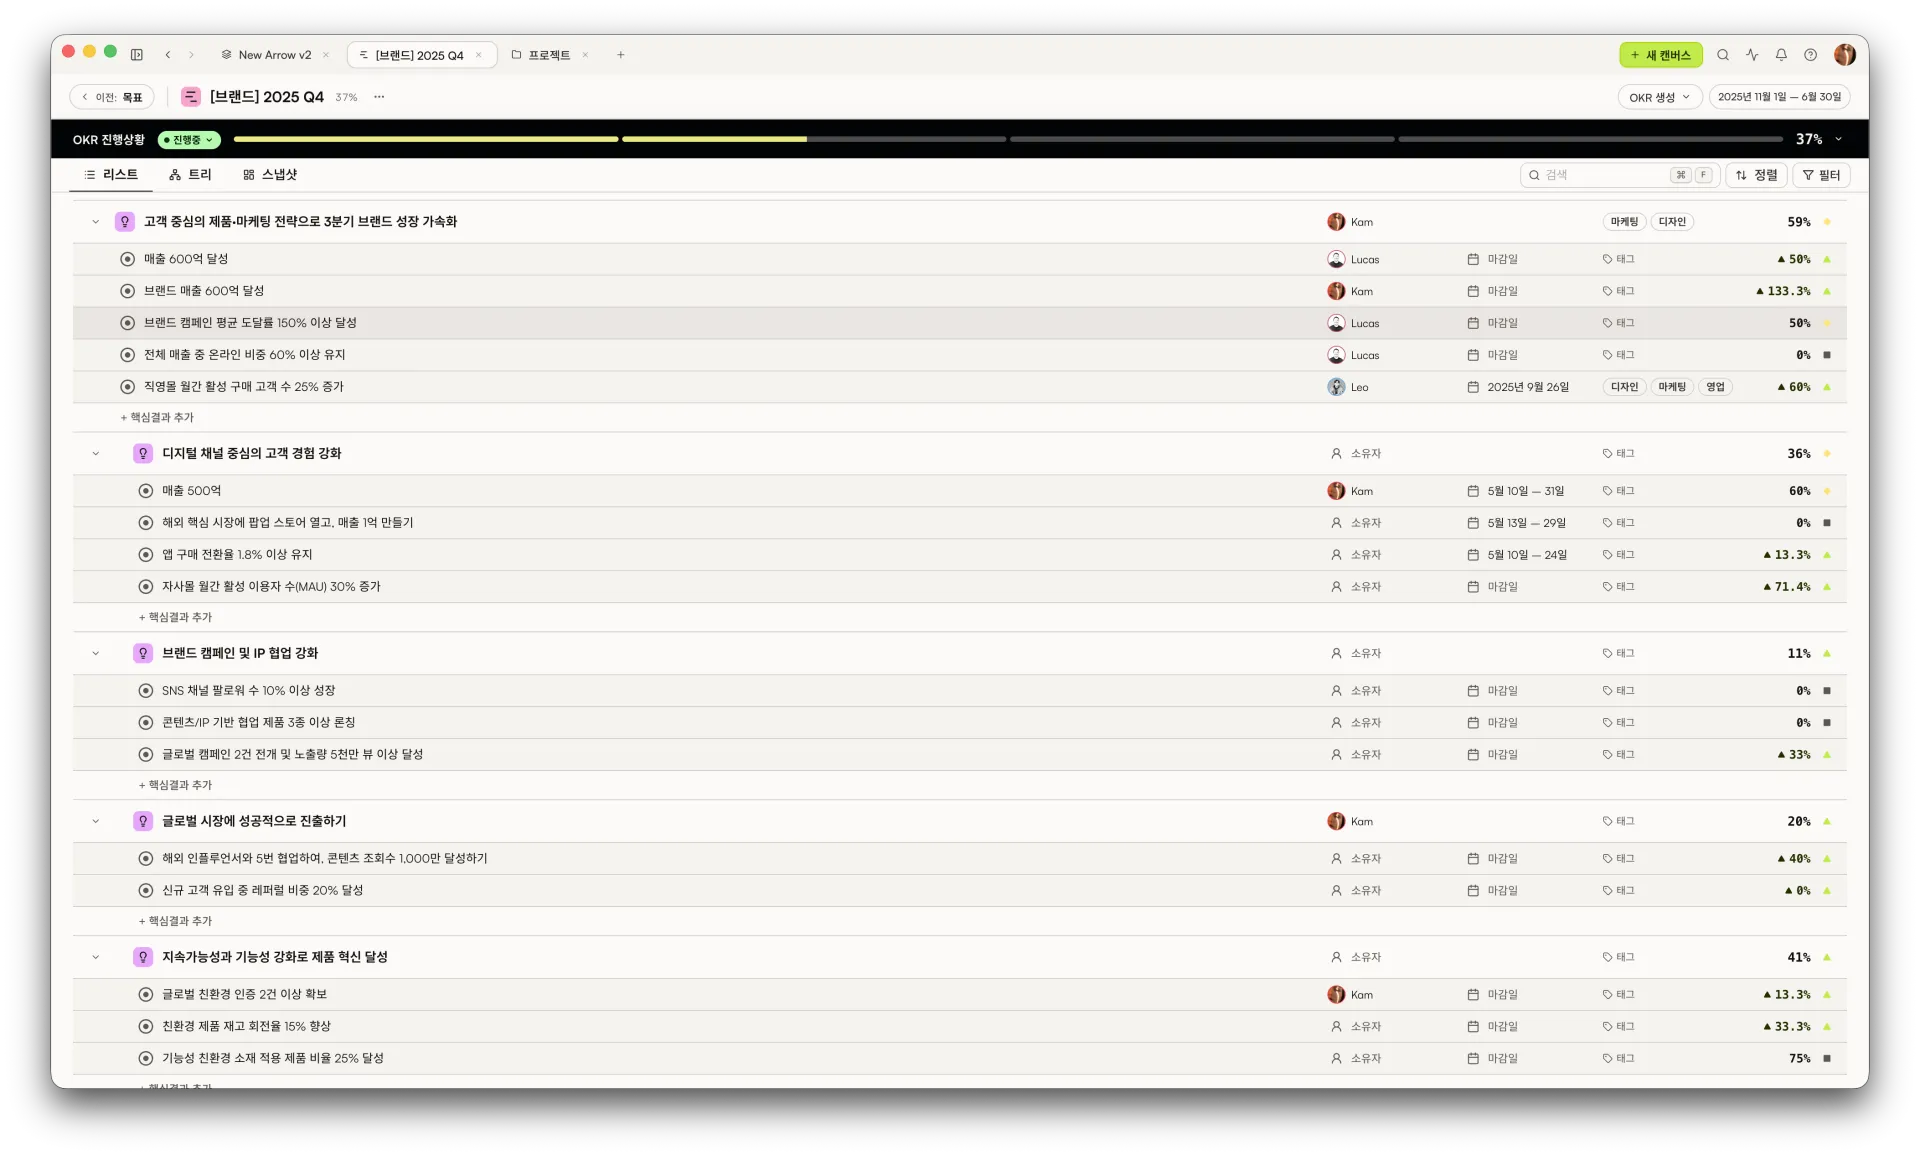
Task: Switch to the 스냅샷 view tab
Action: (270, 175)
